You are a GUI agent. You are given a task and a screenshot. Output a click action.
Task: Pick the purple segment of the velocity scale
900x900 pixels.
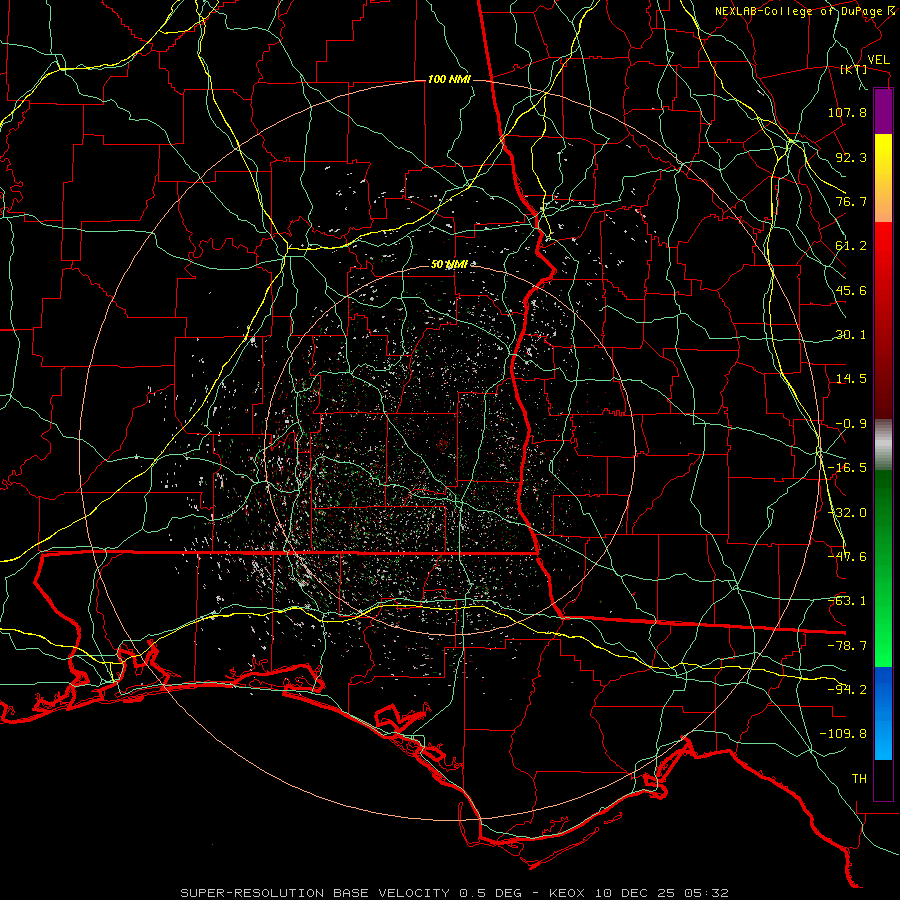(x=883, y=111)
